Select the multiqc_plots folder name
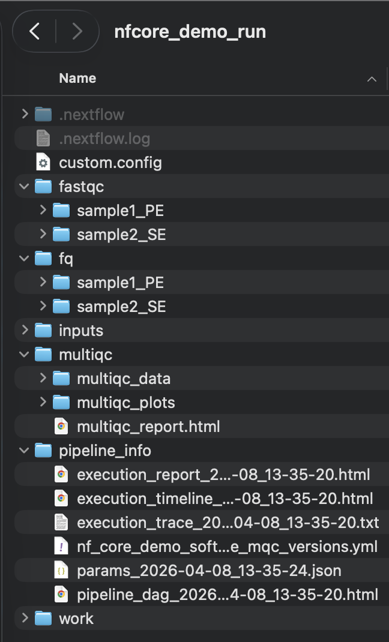The height and width of the screenshot is (642, 389). (126, 403)
